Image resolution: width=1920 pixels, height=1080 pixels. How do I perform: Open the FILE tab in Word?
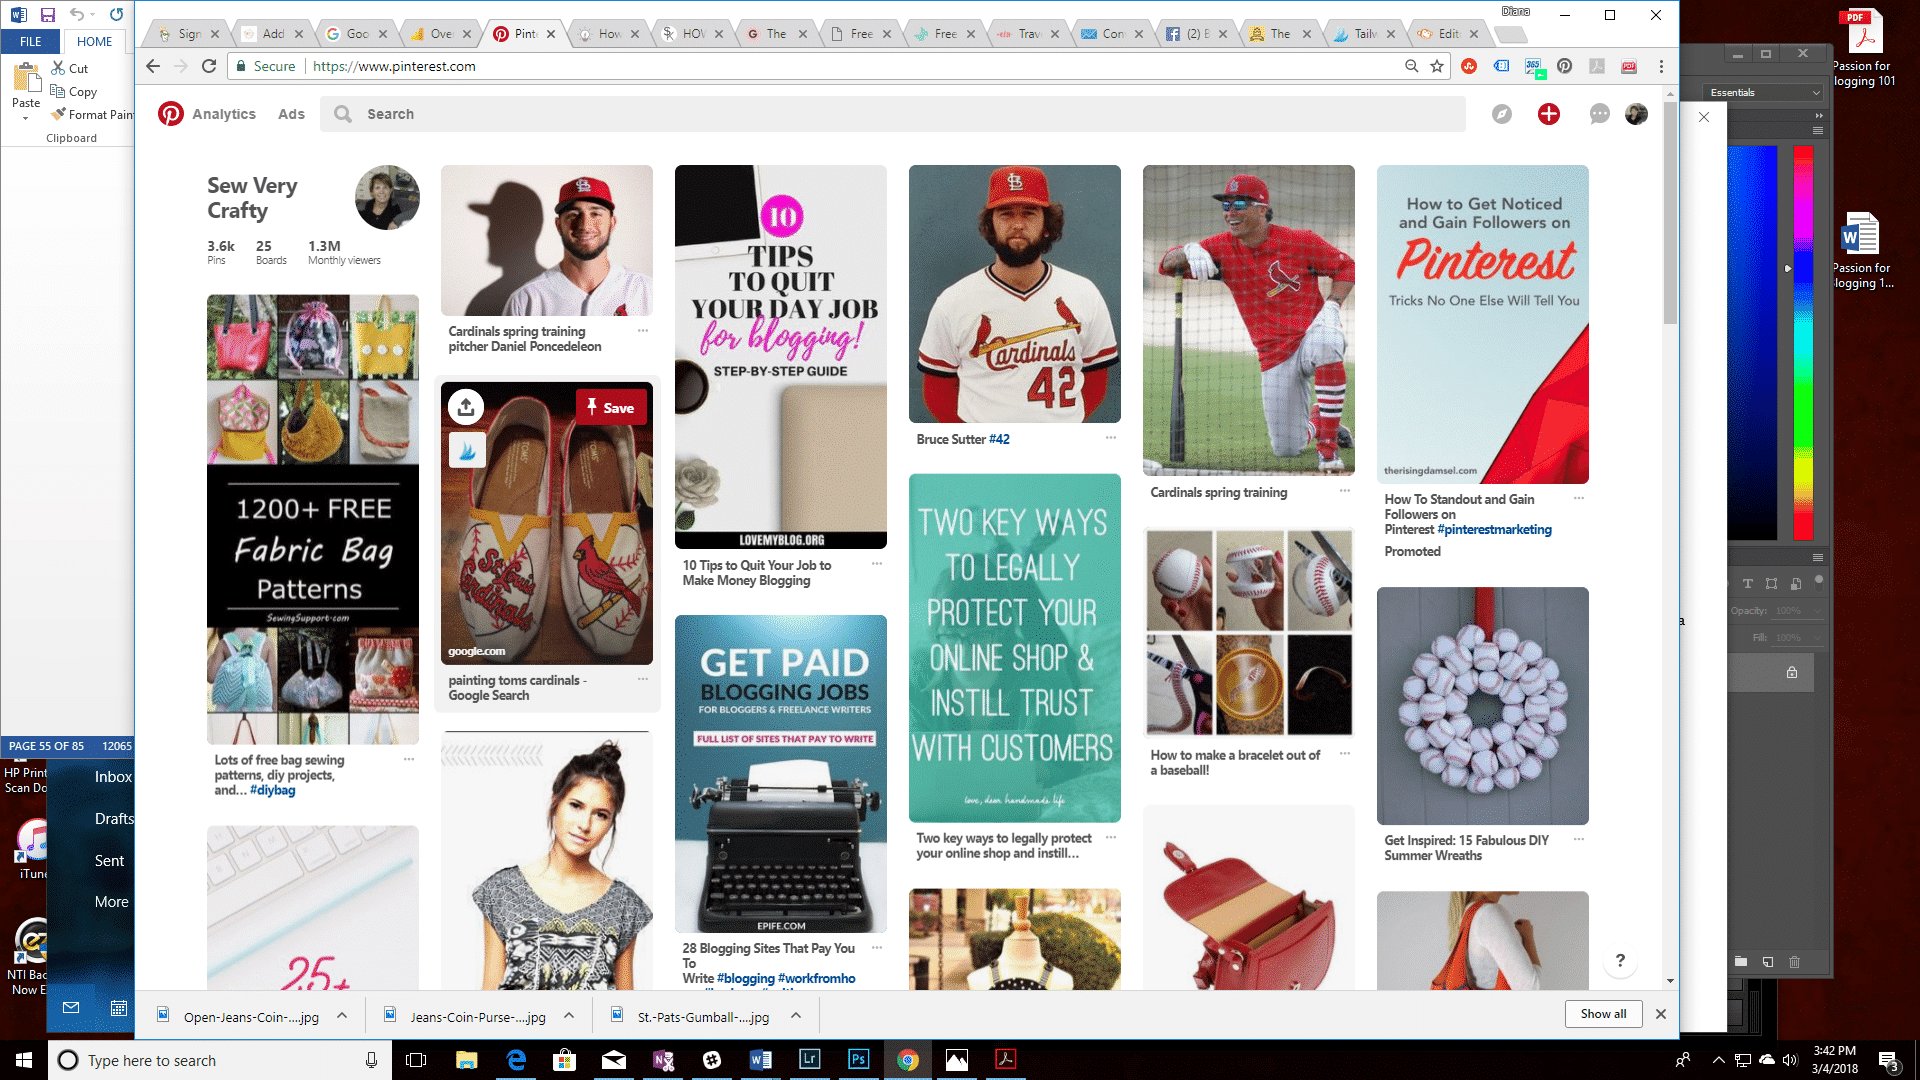click(x=31, y=41)
